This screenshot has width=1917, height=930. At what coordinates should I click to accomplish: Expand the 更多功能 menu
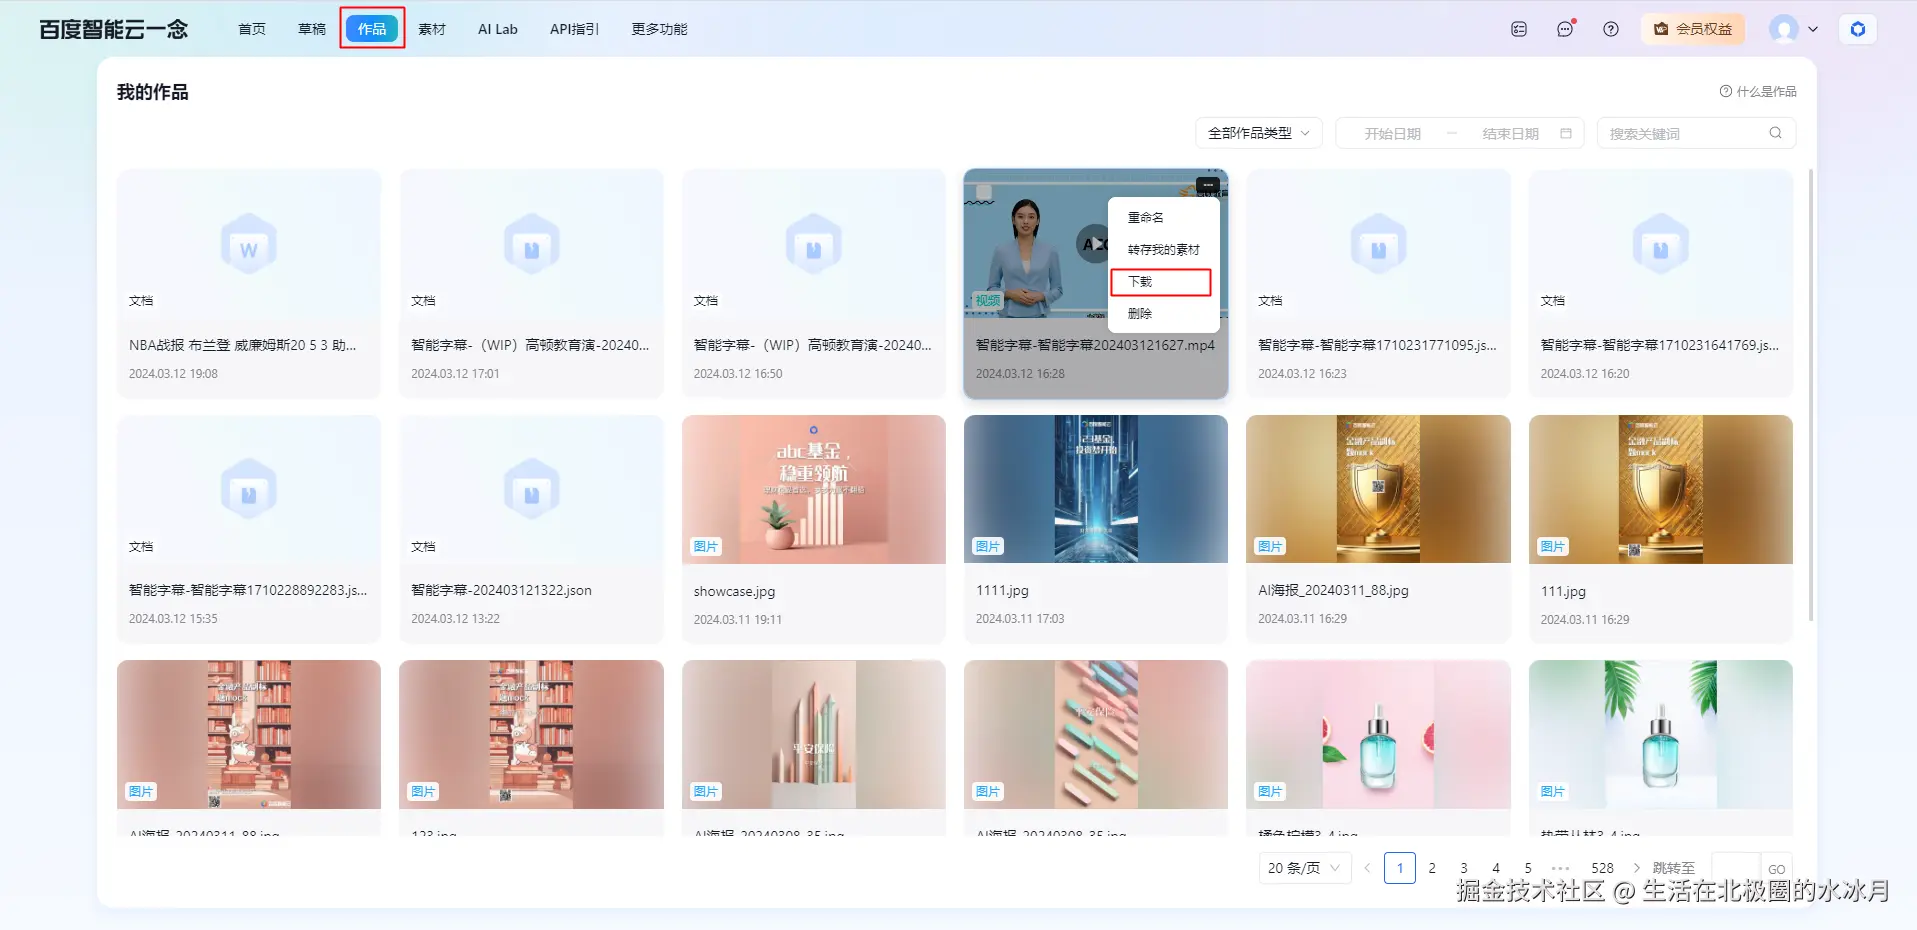[659, 29]
